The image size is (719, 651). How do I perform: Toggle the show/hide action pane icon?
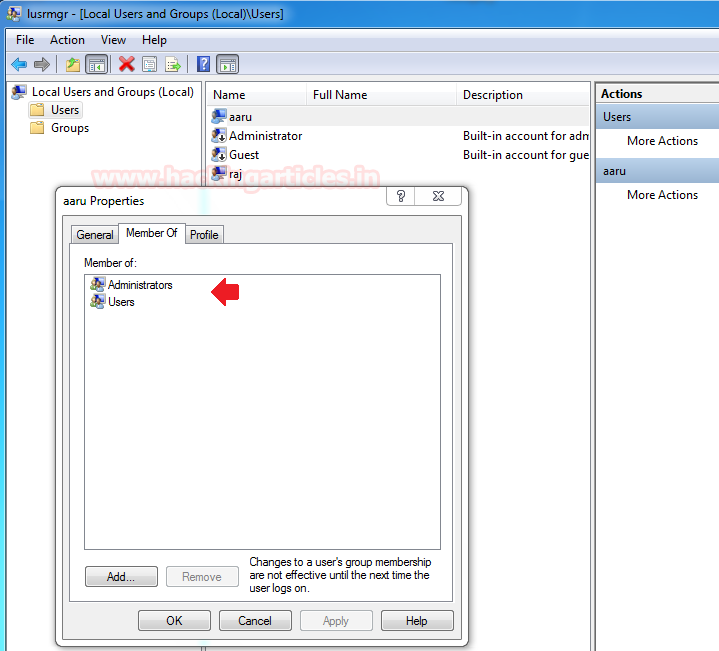[x=228, y=65]
